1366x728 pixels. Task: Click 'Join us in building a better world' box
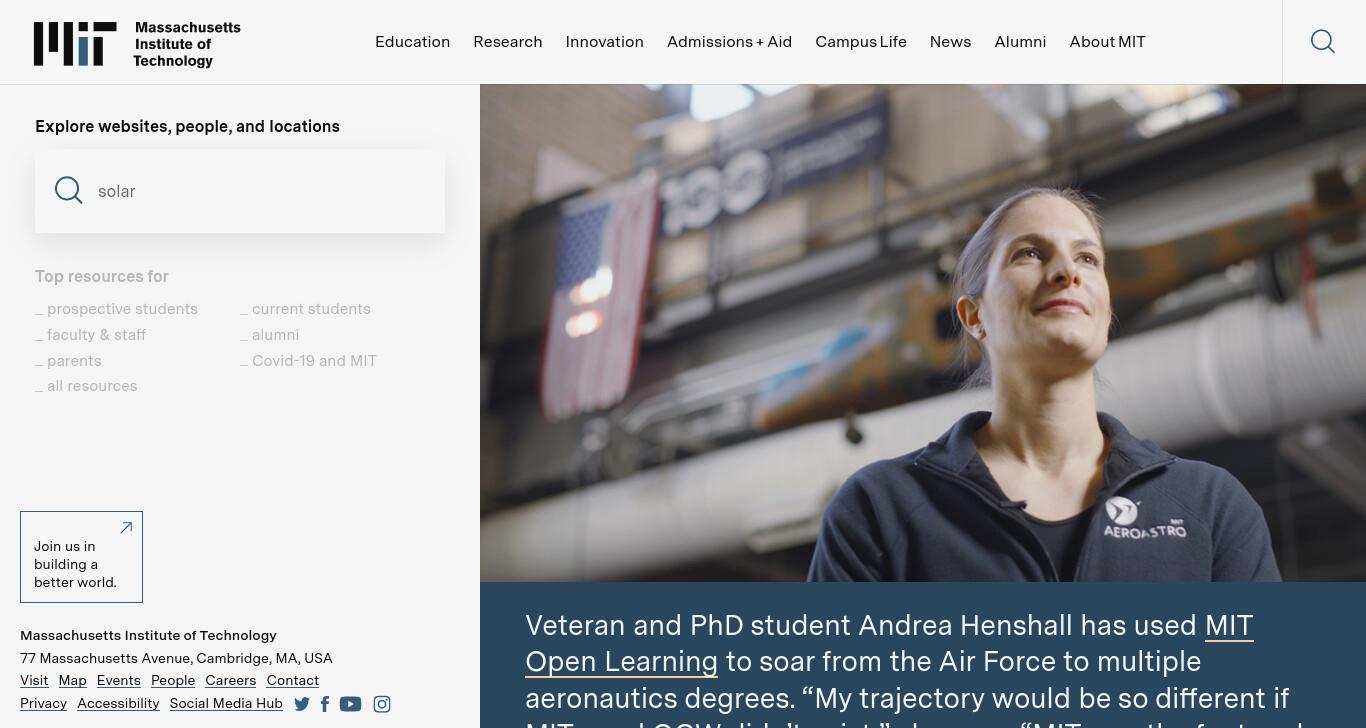click(x=81, y=557)
